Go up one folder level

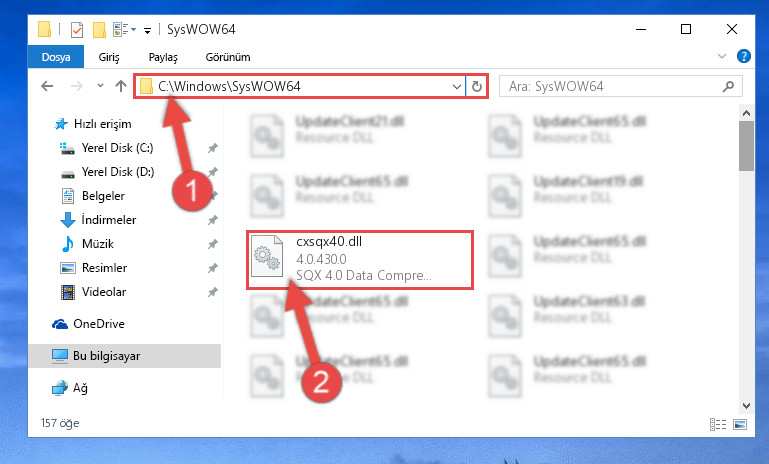click(121, 86)
